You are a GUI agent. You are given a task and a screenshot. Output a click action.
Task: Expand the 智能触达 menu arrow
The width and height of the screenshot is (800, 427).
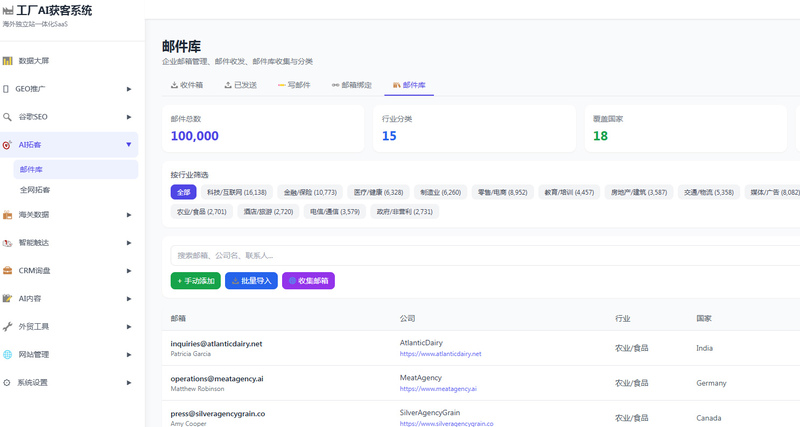(129, 243)
